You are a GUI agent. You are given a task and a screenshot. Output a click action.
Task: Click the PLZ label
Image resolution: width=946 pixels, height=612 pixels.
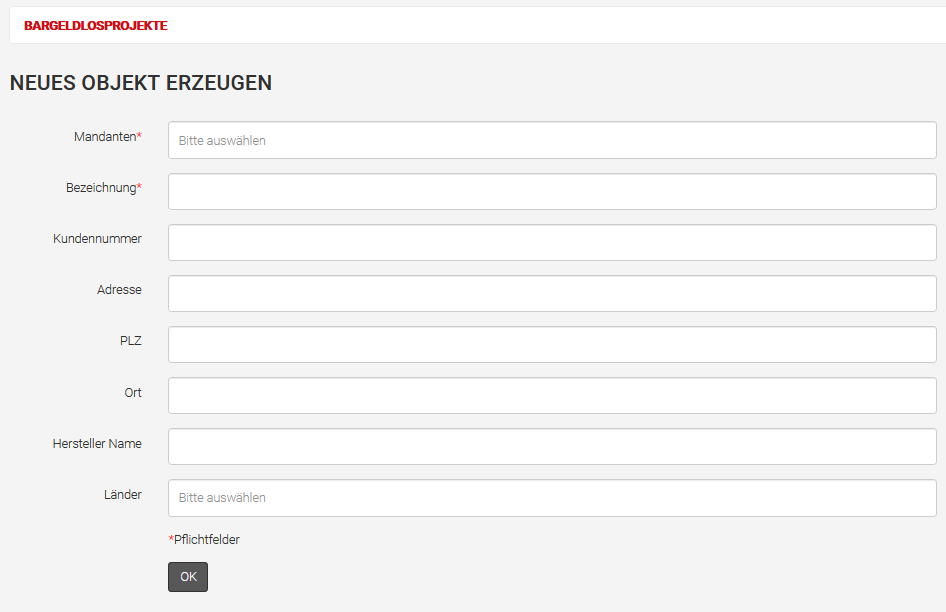tap(130, 341)
